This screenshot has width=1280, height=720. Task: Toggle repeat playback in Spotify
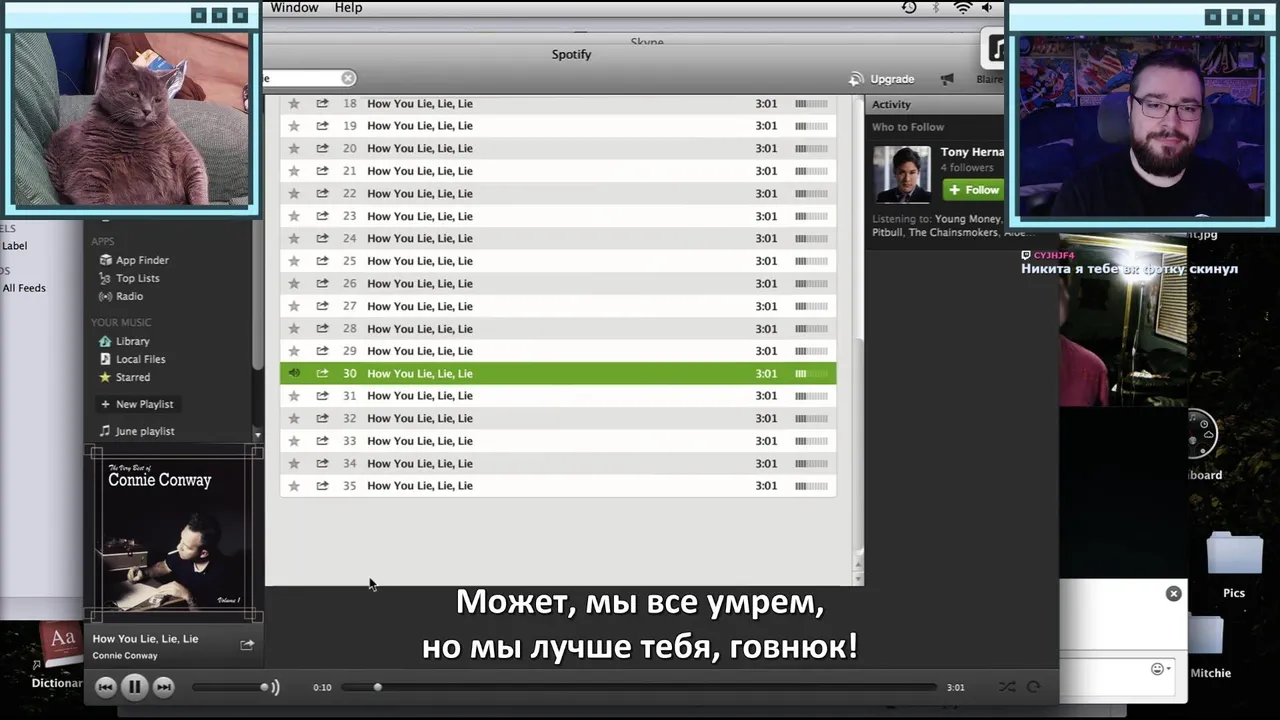click(1034, 687)
